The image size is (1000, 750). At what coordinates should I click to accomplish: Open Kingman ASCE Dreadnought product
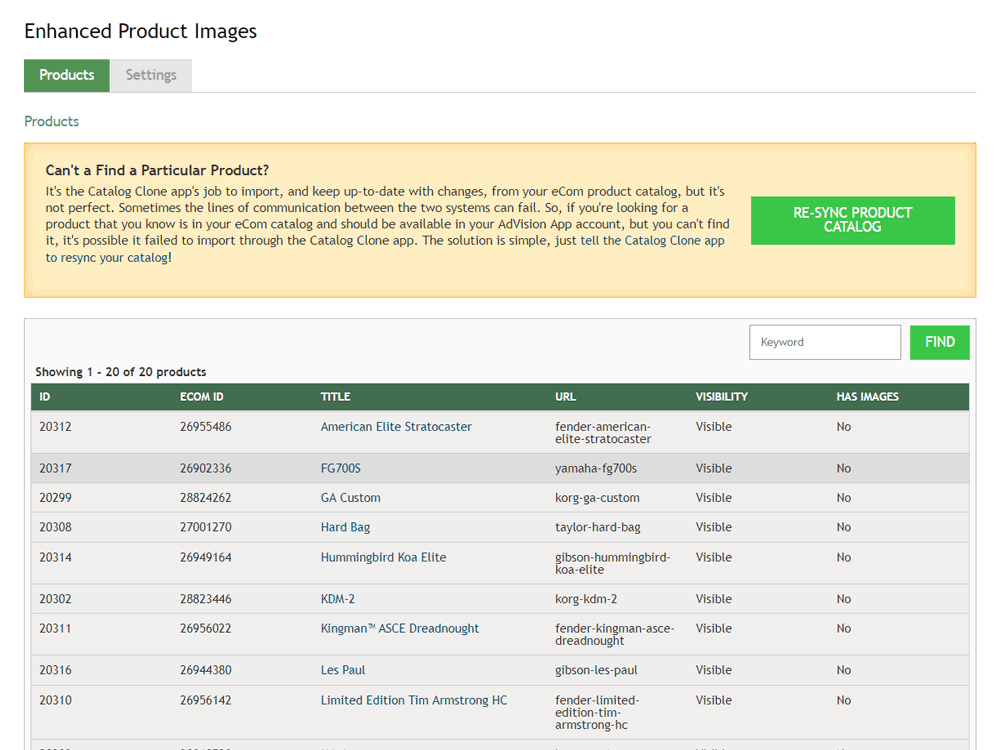click(399, 629)
